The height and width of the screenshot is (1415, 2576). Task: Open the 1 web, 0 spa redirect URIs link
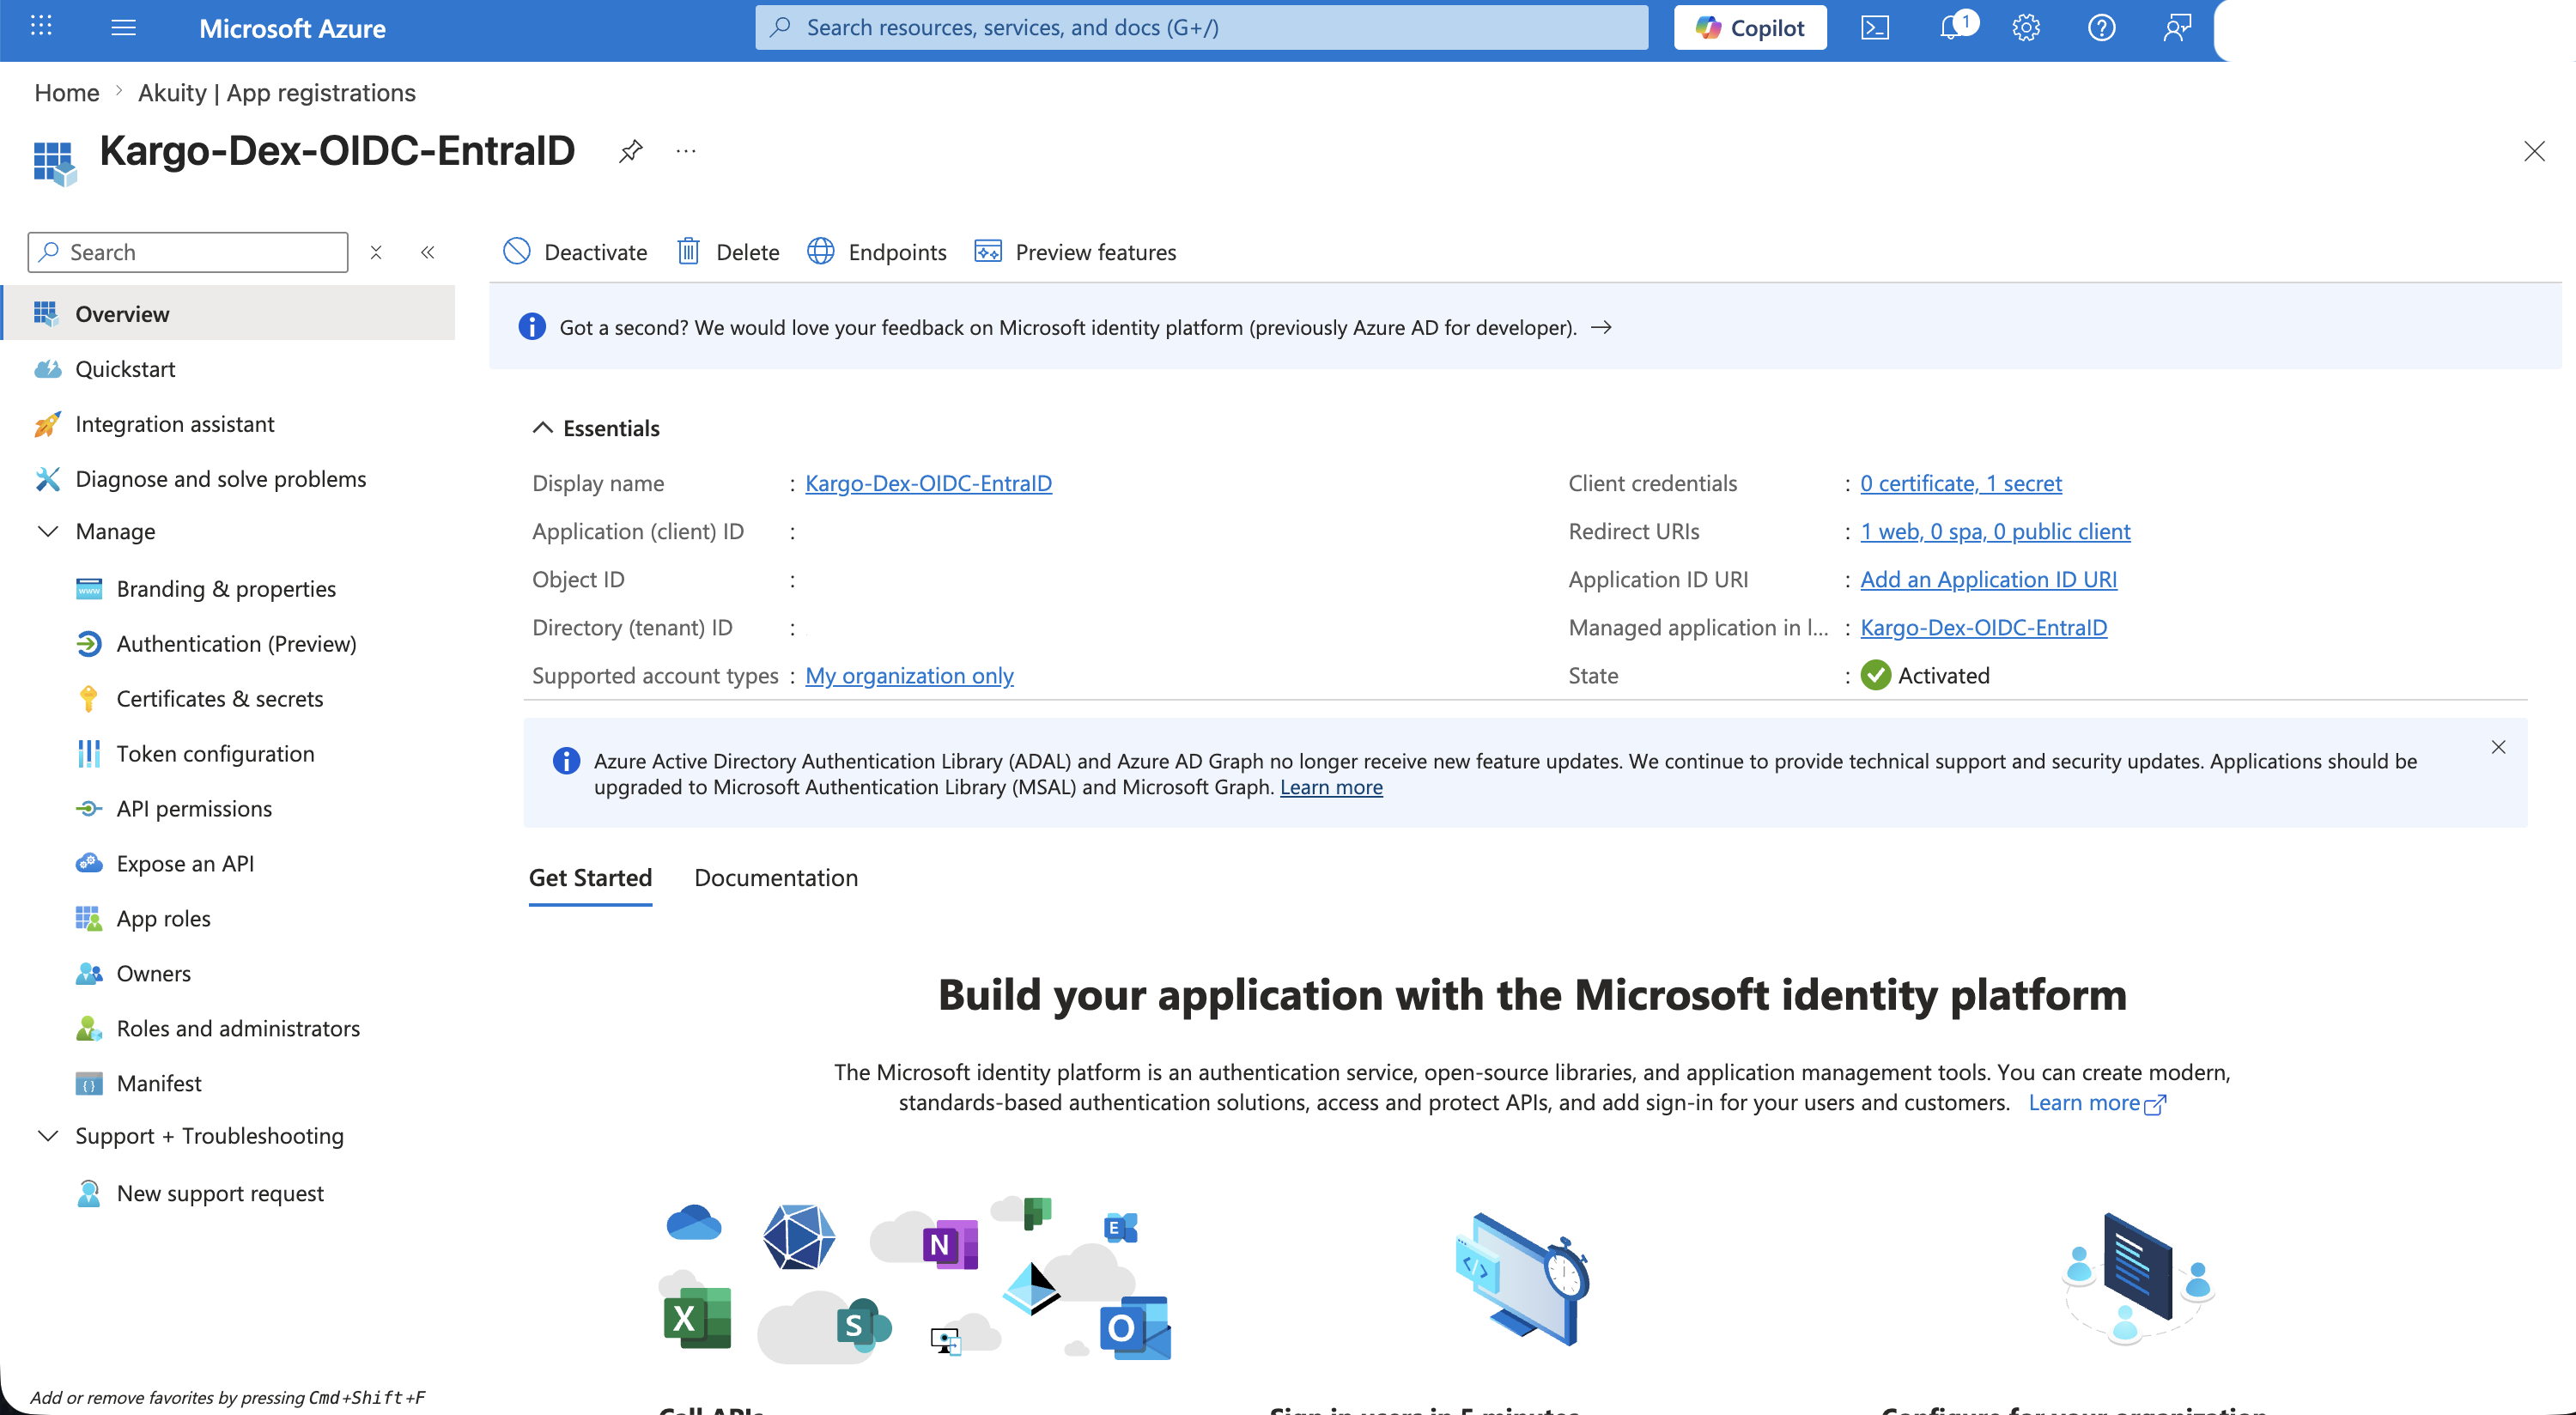point(1995,531)
